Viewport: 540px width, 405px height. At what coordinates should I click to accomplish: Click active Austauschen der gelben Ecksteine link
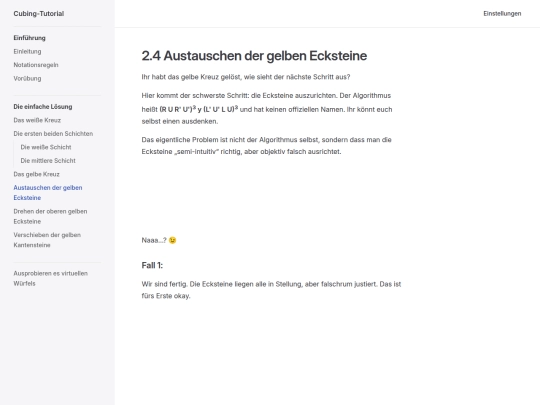click(48, 193)
